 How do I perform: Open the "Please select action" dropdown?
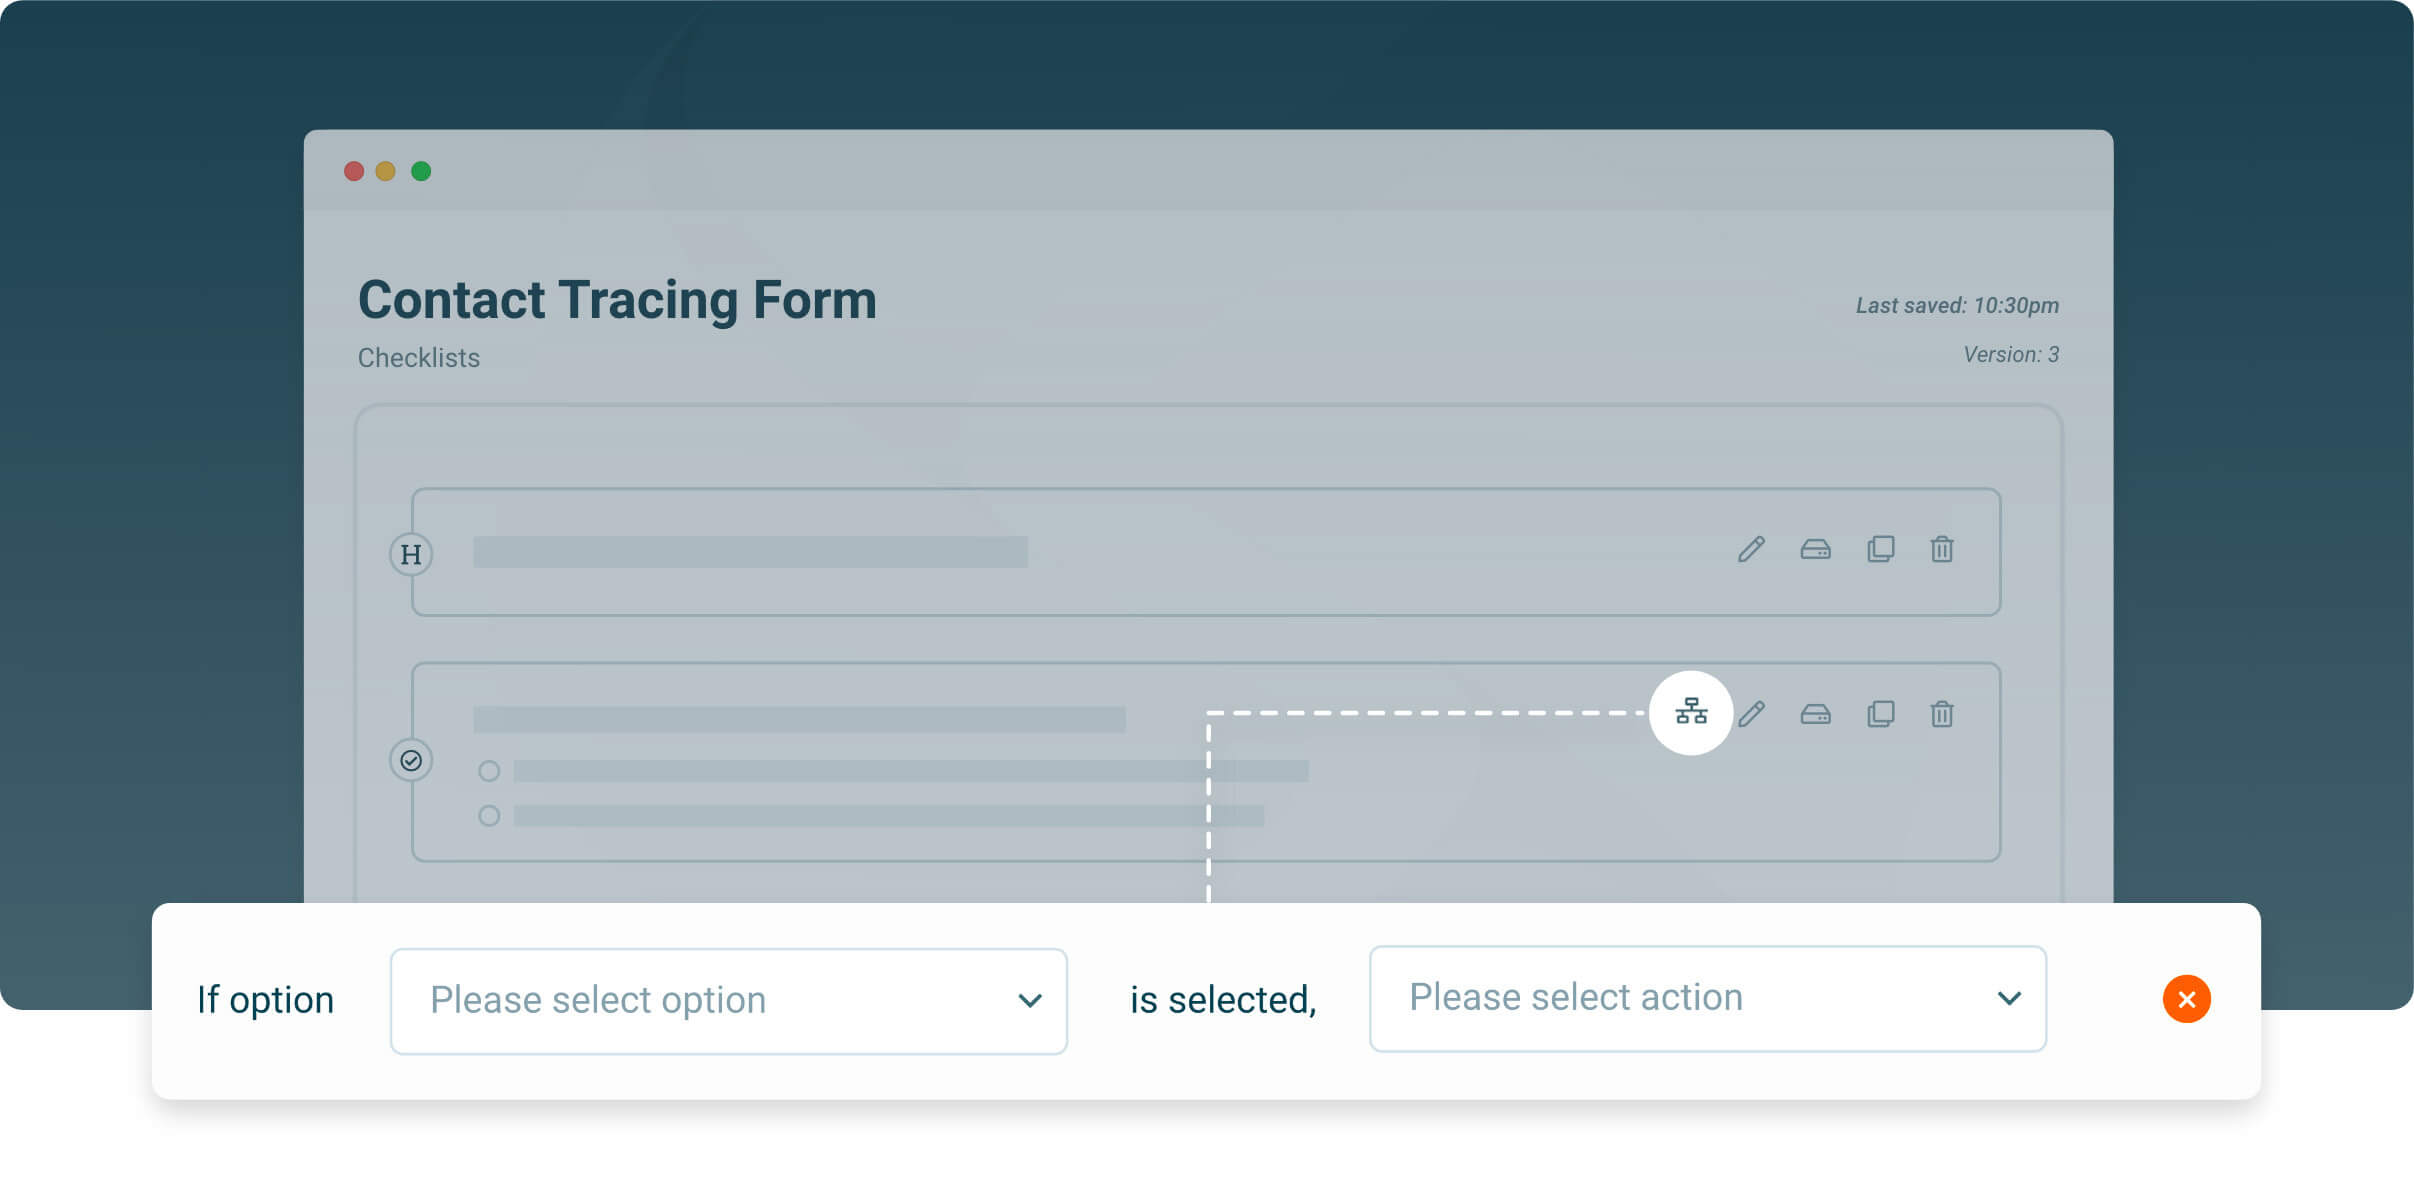pos(1708,998)
